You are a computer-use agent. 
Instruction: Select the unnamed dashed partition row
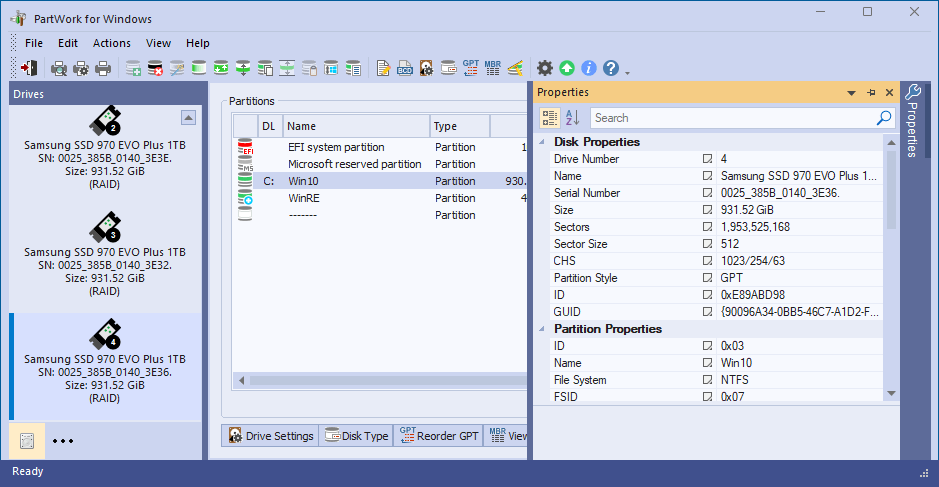click(x=381, y=215)
